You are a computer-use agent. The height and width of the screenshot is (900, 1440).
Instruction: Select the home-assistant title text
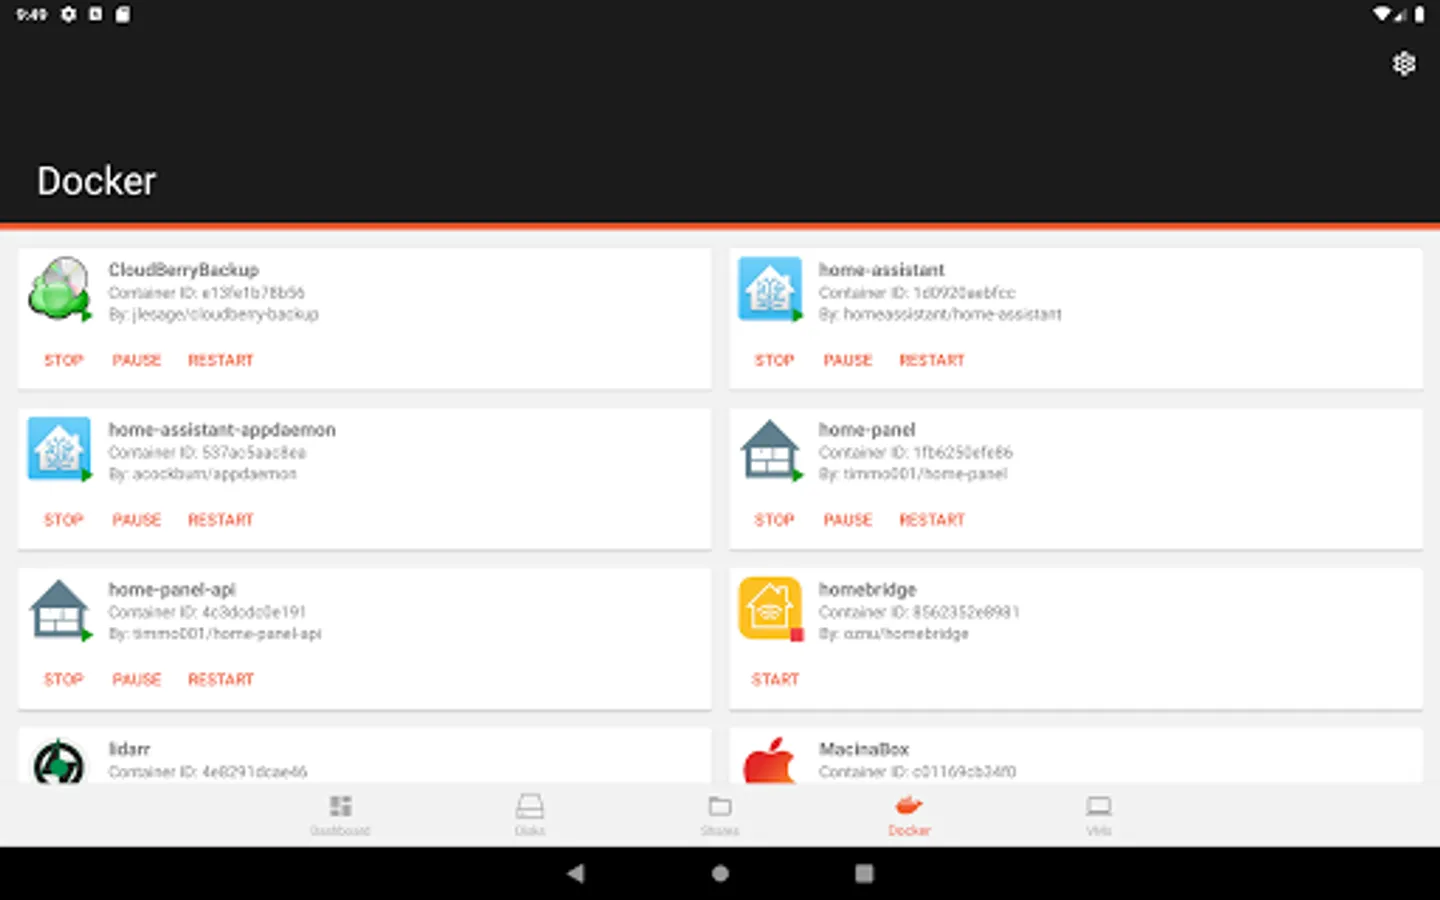882,270
